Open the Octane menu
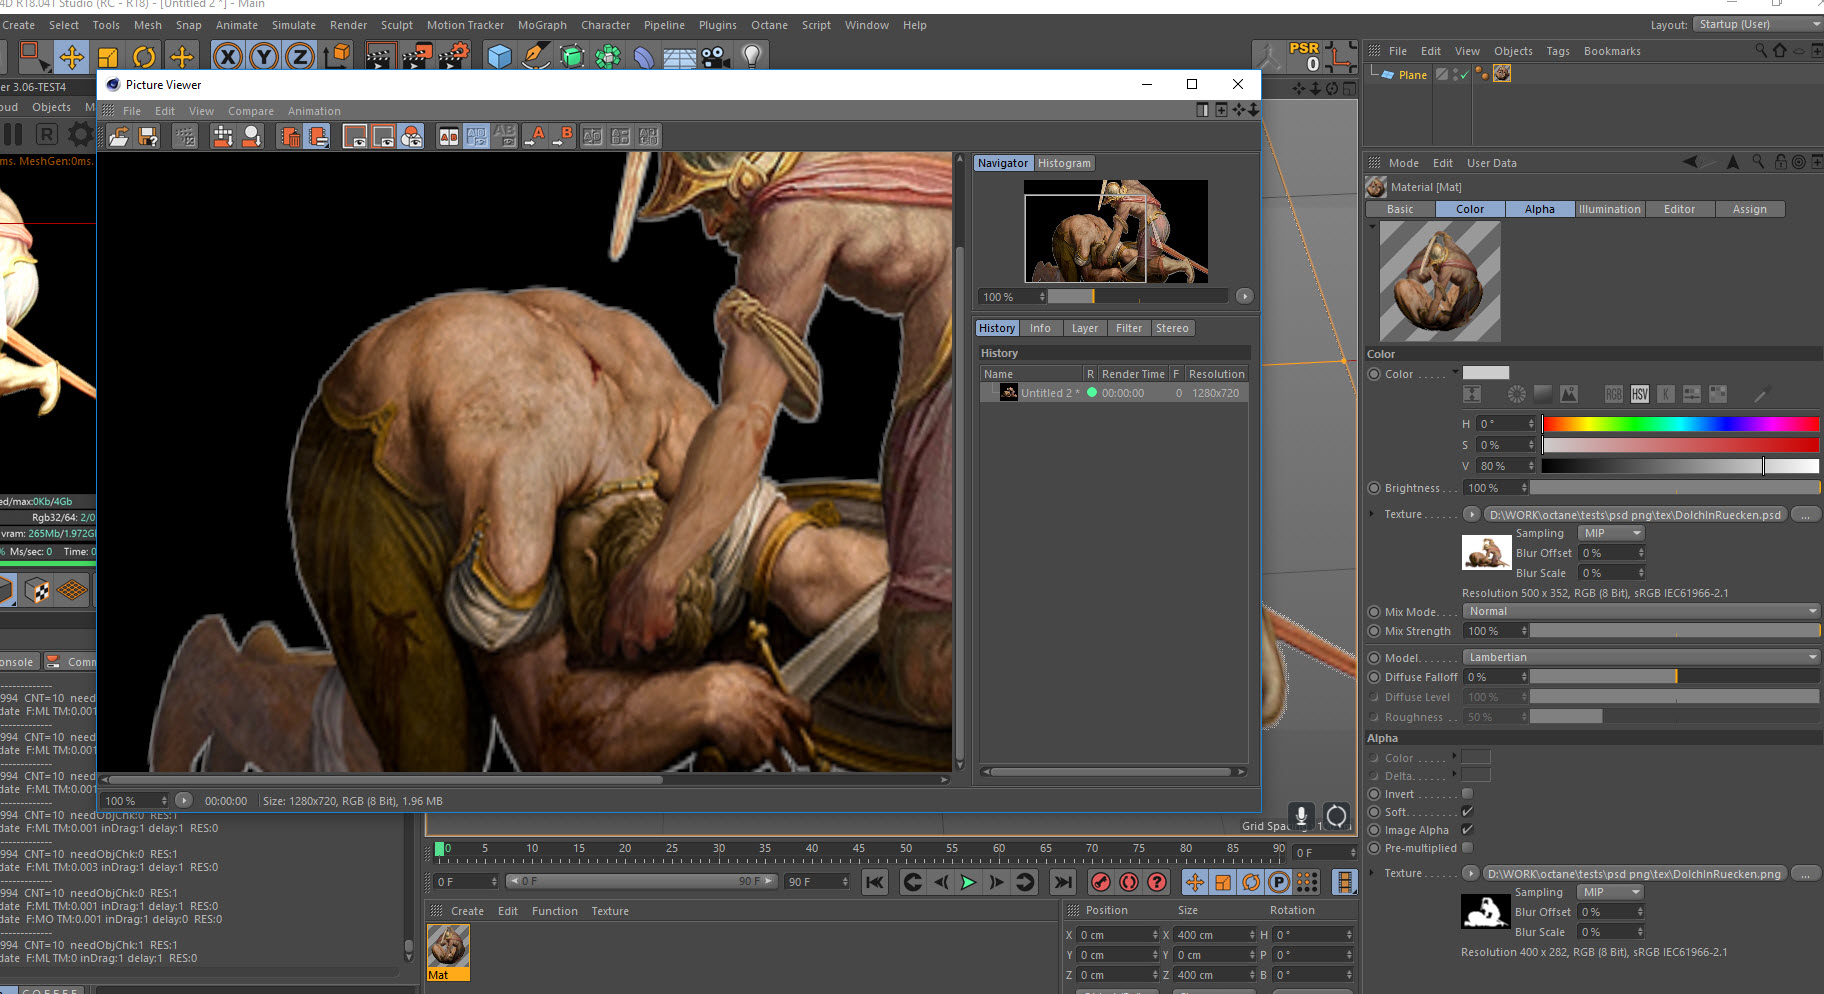This screenshot has height=994, width=1824. click(x=769, y=25)
